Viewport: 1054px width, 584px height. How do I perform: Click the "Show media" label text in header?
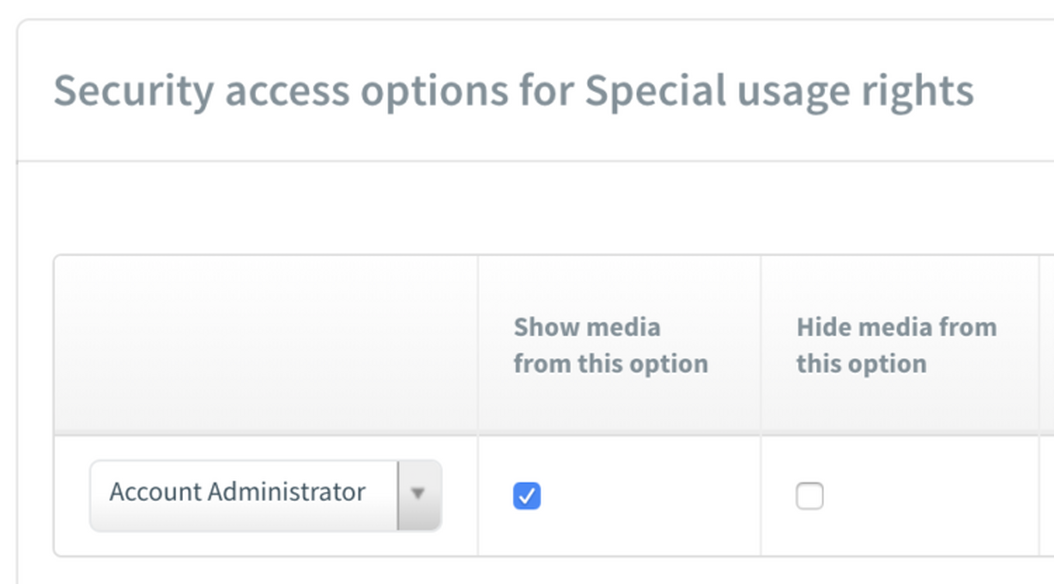[x=587, y=327]
